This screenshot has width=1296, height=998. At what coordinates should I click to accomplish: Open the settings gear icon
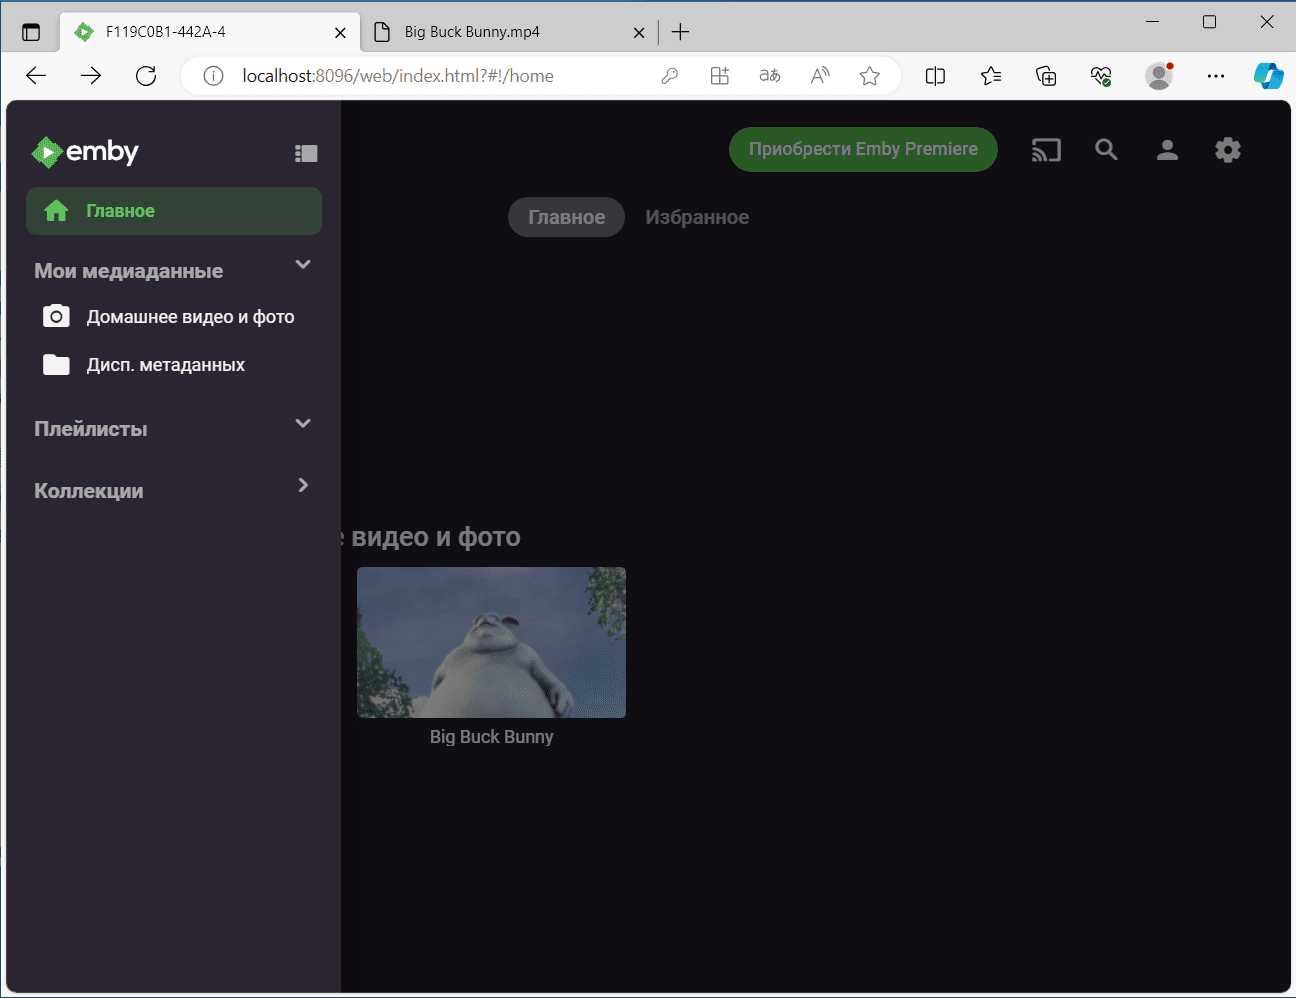coord(1228,150)
